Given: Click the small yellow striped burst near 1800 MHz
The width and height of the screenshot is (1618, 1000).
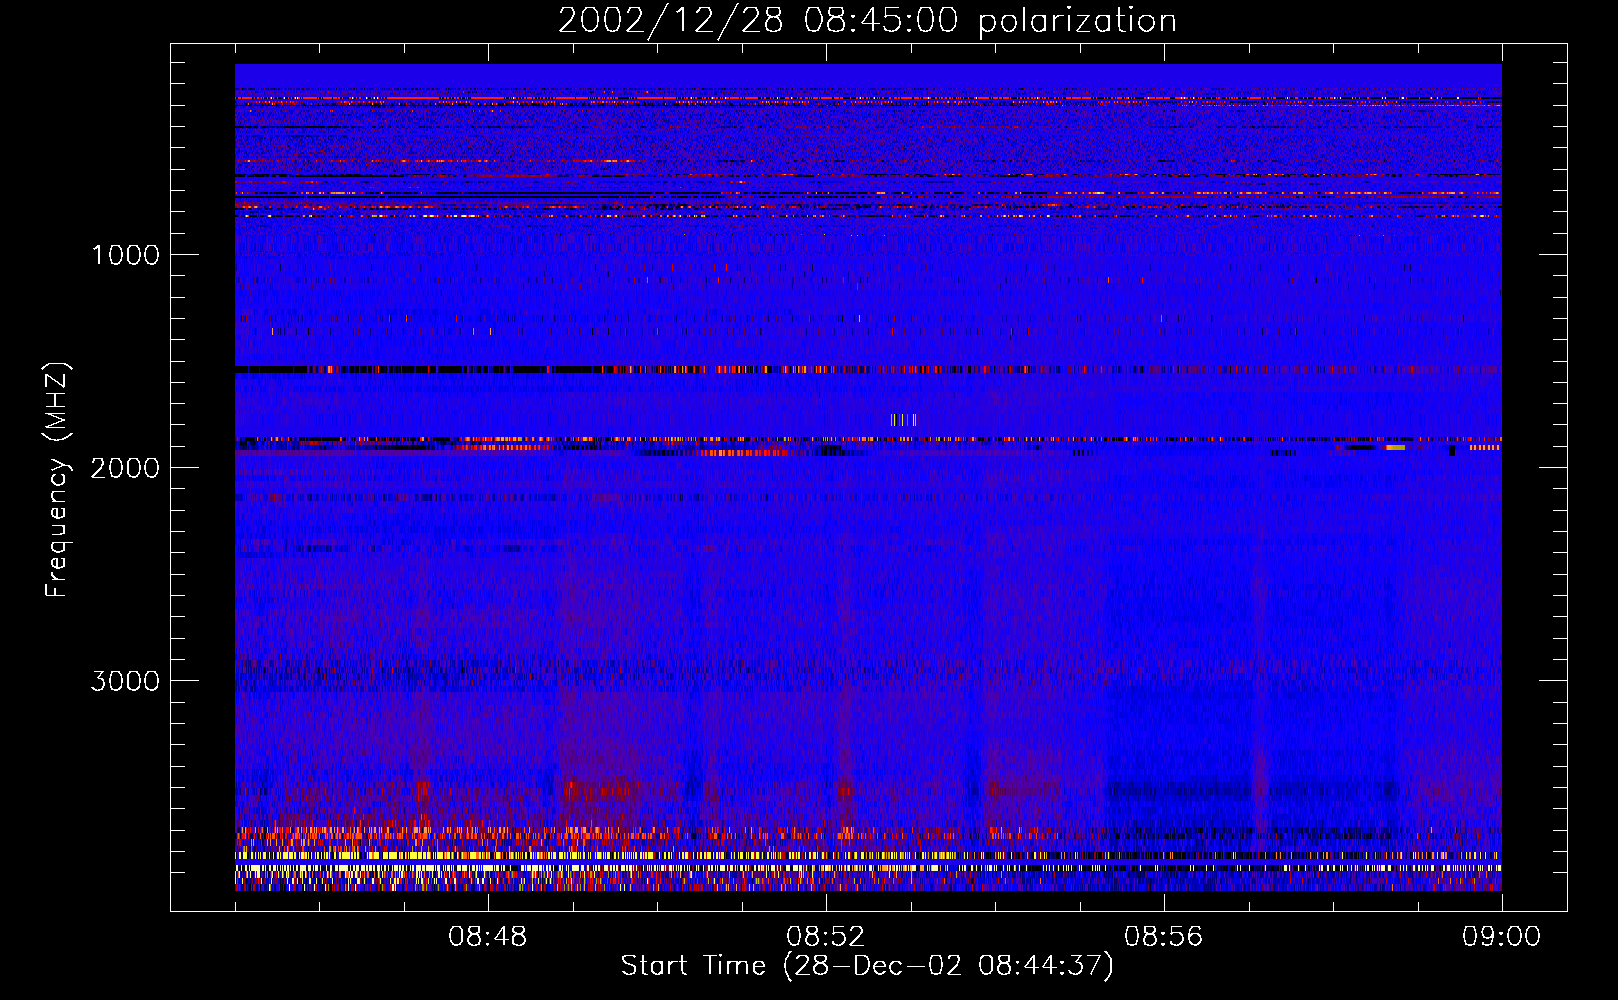Looking at the screenshot, I should [903, 420].
